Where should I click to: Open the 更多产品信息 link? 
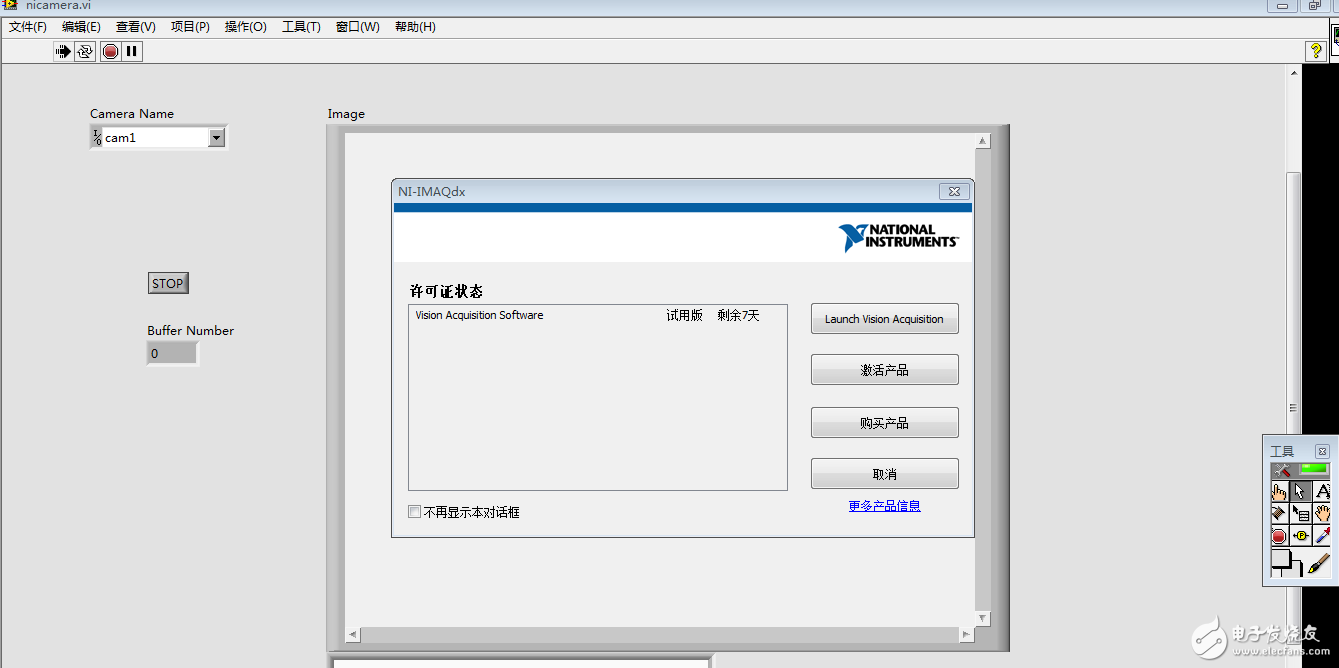884,506
